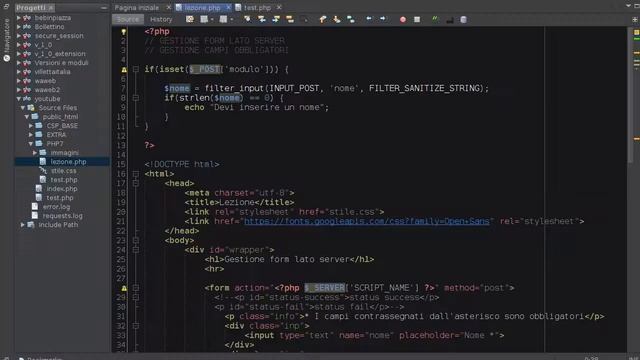The image size is (640, 360).
Task: Select the EXTRA folder
Action: 56,135
